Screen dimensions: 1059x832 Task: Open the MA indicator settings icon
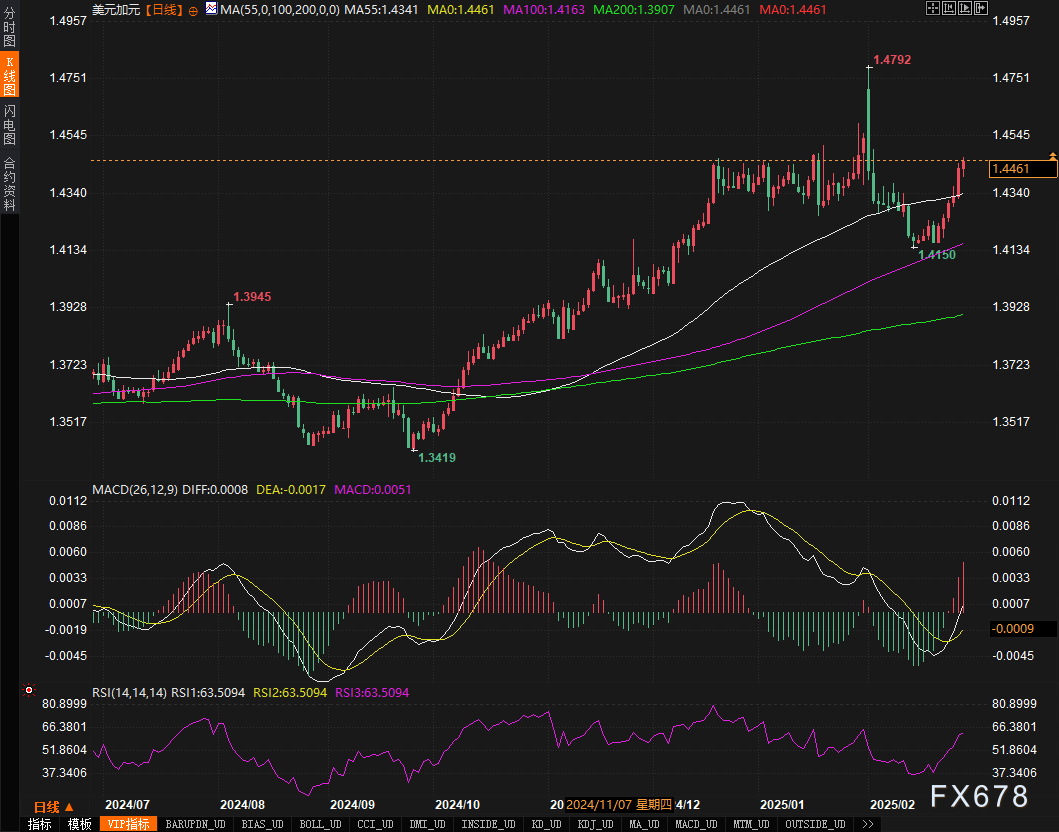210,9
